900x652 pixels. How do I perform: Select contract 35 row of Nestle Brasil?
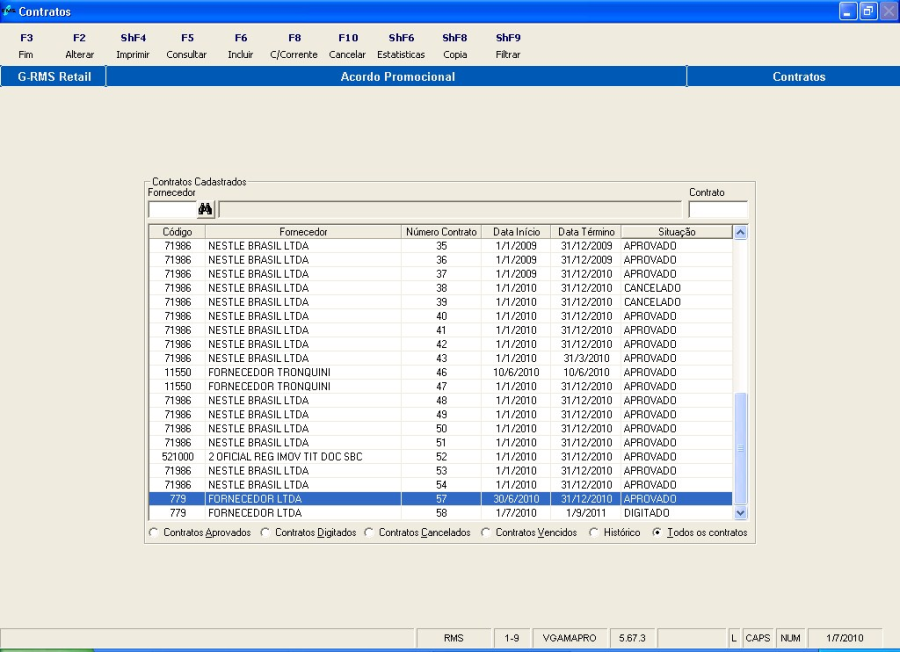440,246
